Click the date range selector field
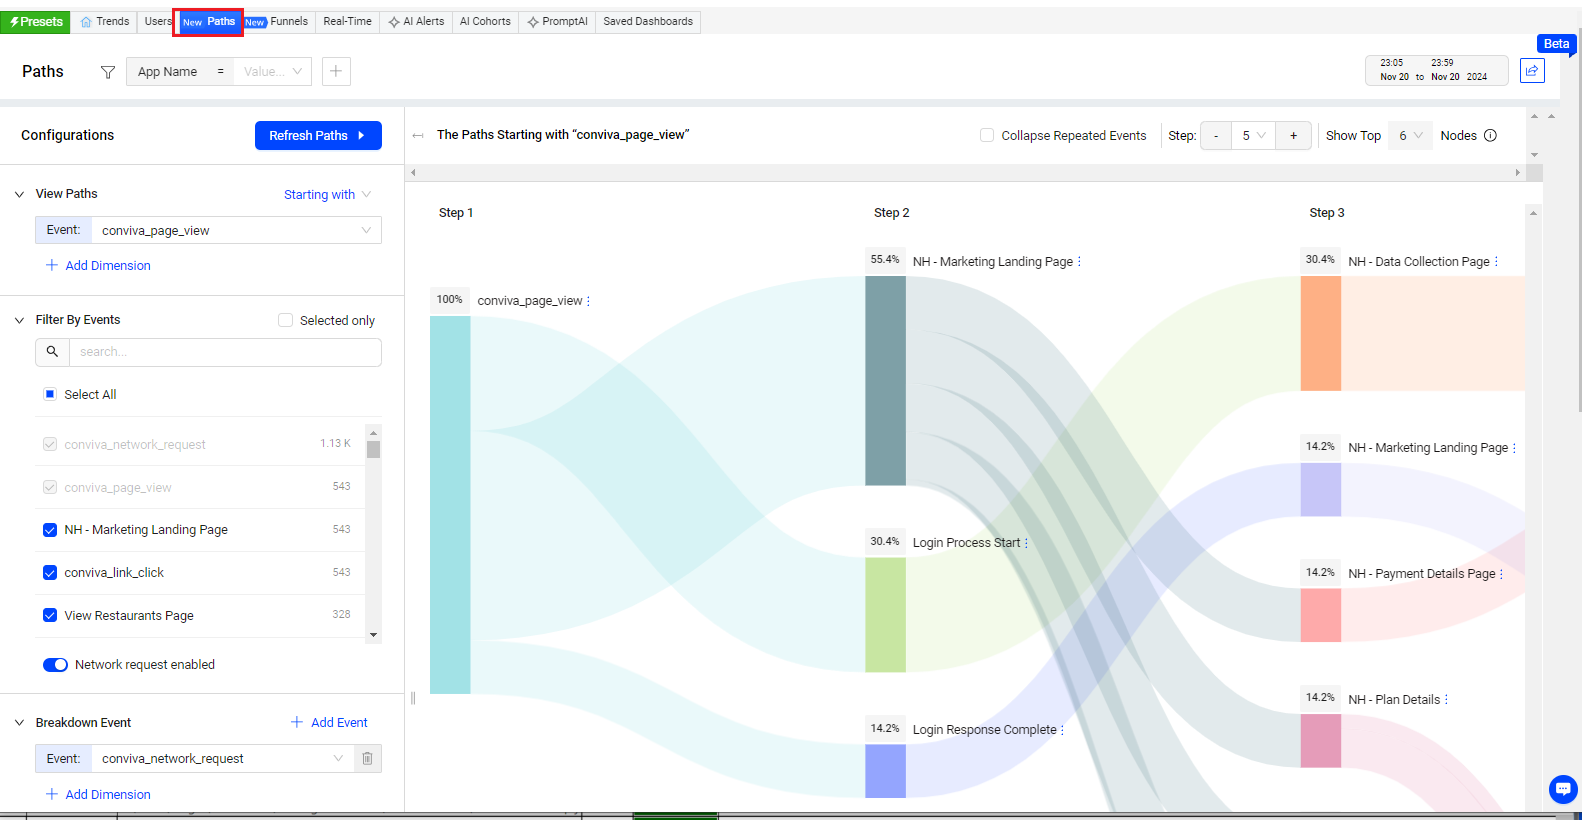The height and width of the screenshot is (820, 1582). (x=1435, y=70)
